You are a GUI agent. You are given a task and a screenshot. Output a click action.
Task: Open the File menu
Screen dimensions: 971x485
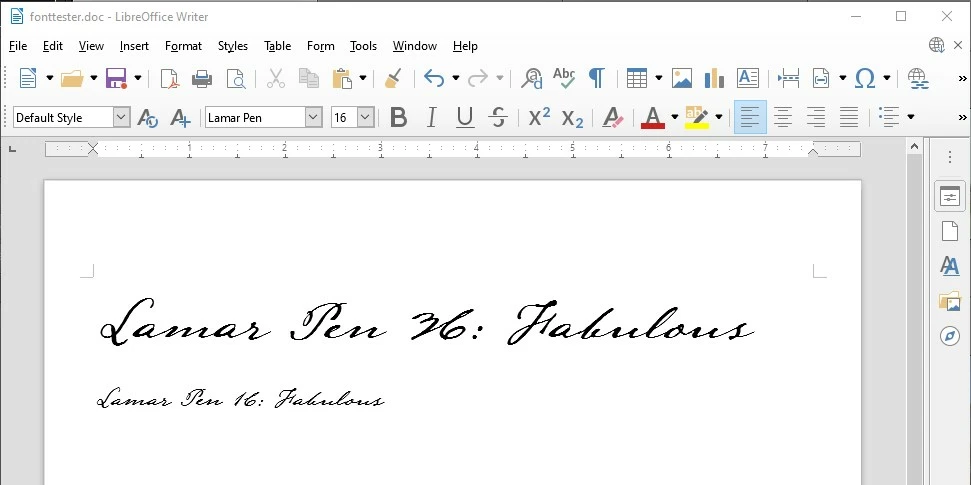[x=18, y=46]
